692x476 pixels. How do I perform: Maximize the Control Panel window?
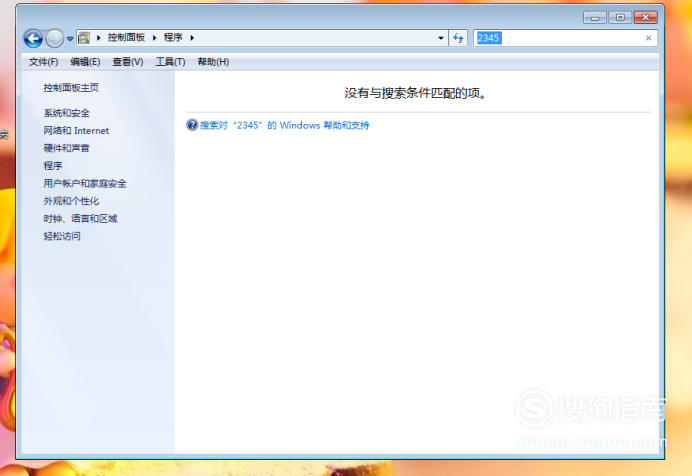[x=620, y=18]
